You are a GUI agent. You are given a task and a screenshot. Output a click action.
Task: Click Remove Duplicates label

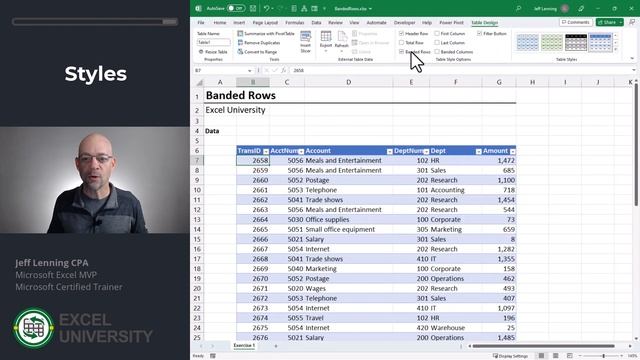coord(262,43)
